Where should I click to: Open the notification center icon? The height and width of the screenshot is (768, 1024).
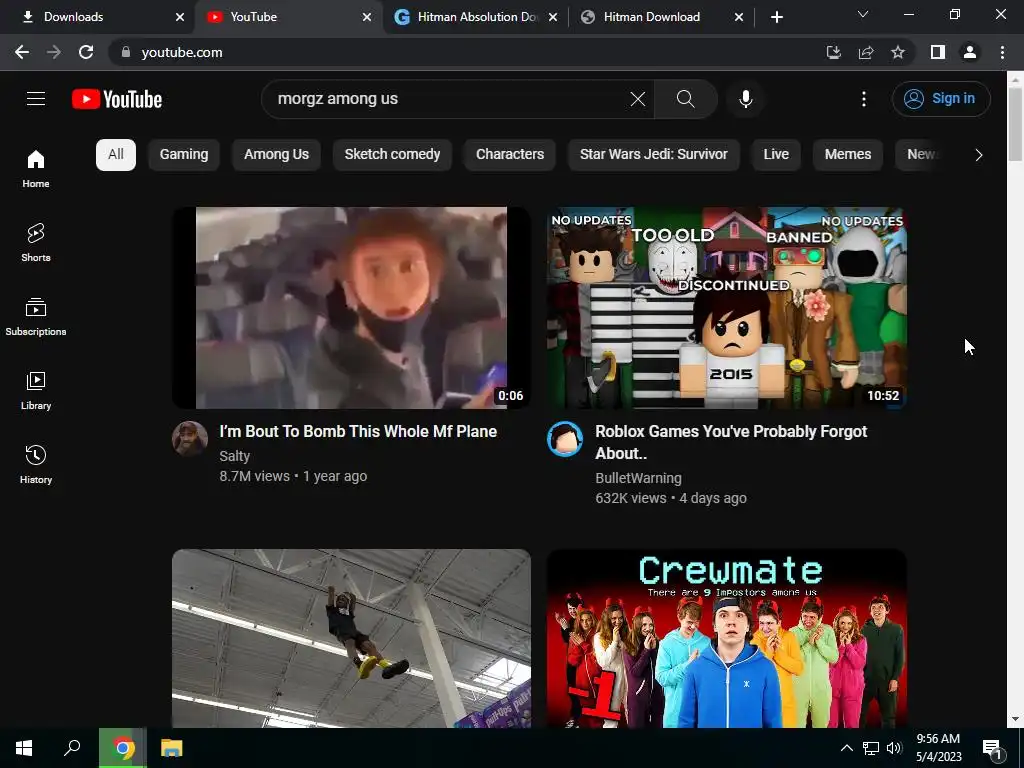(992, 749)
